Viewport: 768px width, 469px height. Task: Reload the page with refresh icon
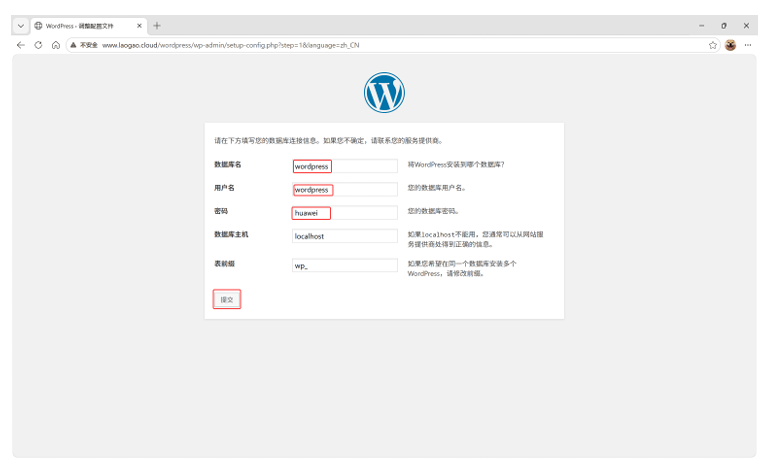click(x=38, y=45)
